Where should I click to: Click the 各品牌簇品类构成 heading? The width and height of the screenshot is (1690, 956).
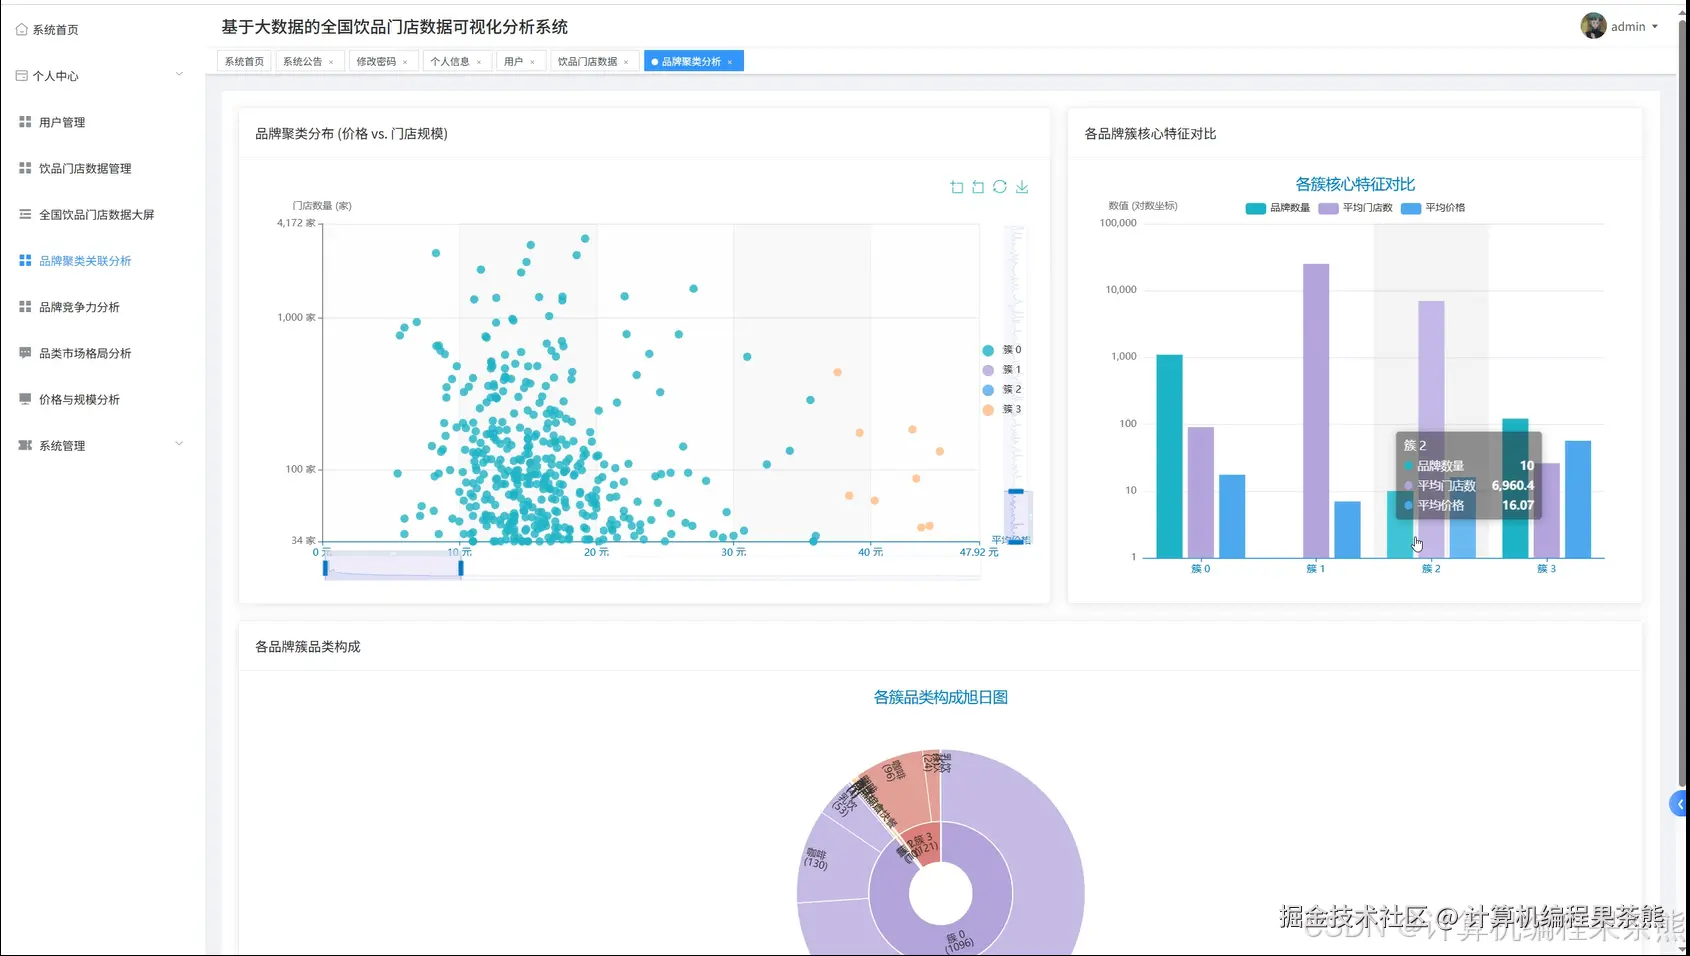coord(307,647)
